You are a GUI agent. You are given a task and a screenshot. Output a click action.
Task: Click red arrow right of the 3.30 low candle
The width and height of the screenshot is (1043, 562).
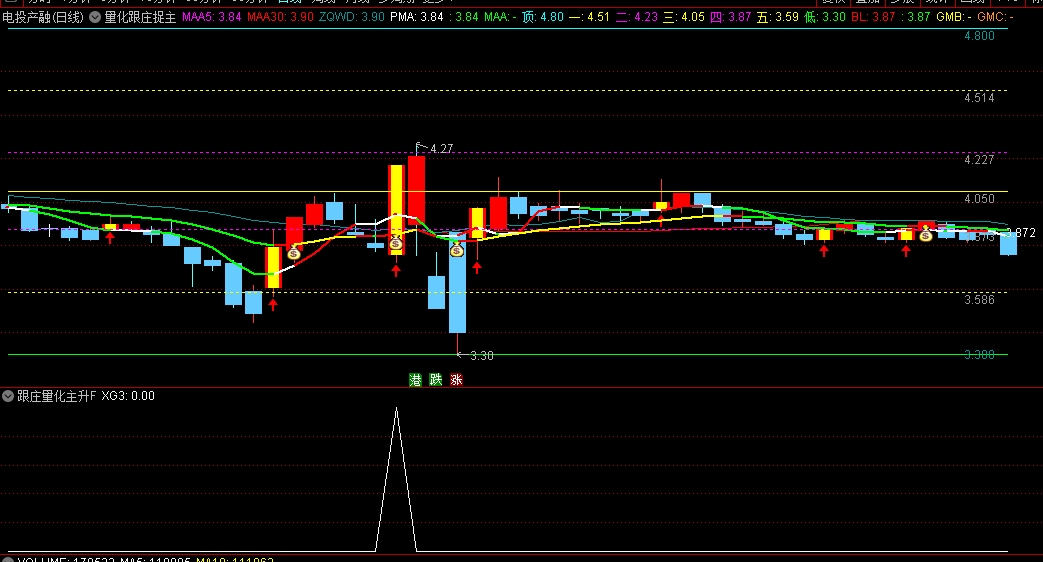[x=477, y=267]
